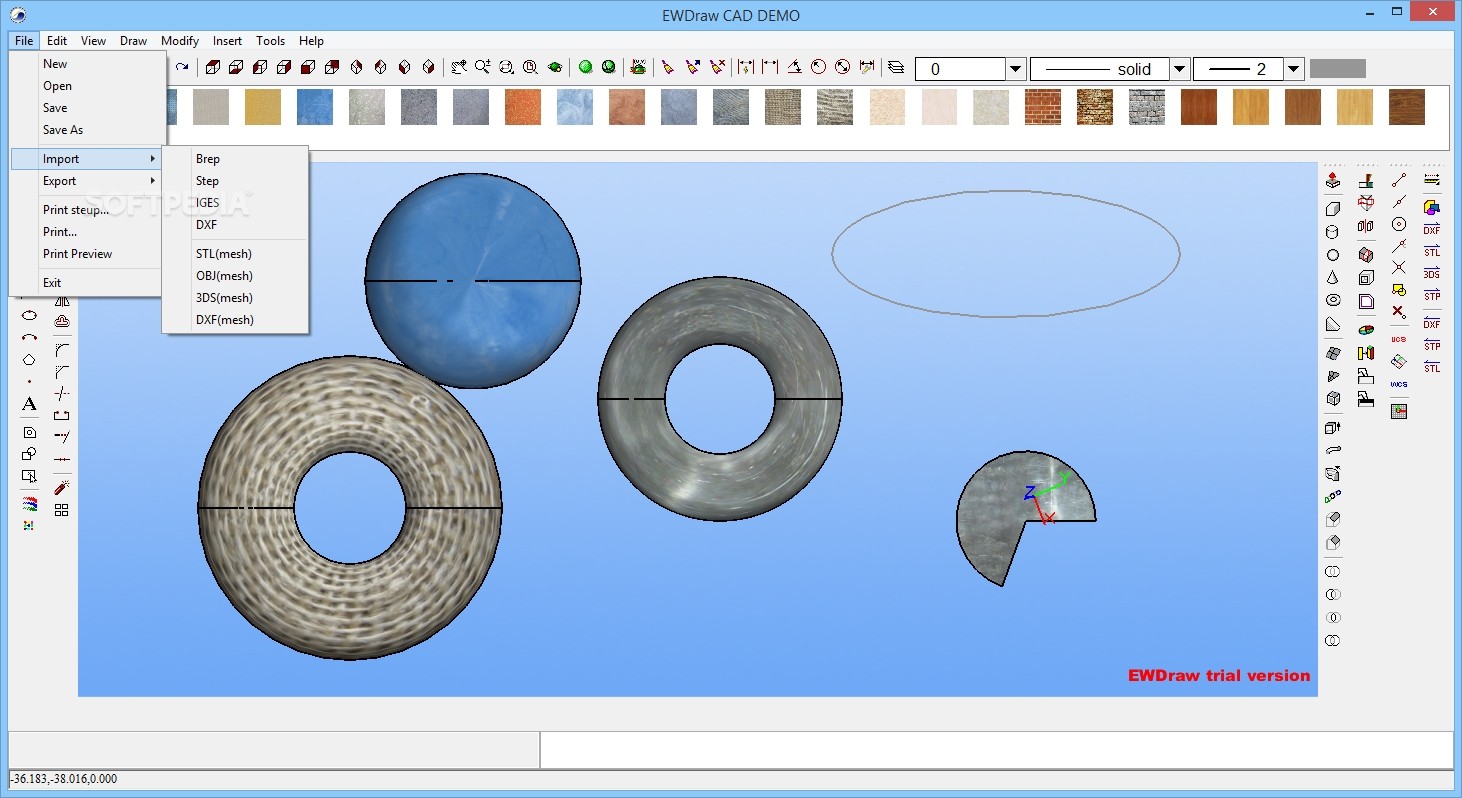This screenshot has width=1462, height=798.
Task: Click the array grid icon
Action: [x=62, y=510]
